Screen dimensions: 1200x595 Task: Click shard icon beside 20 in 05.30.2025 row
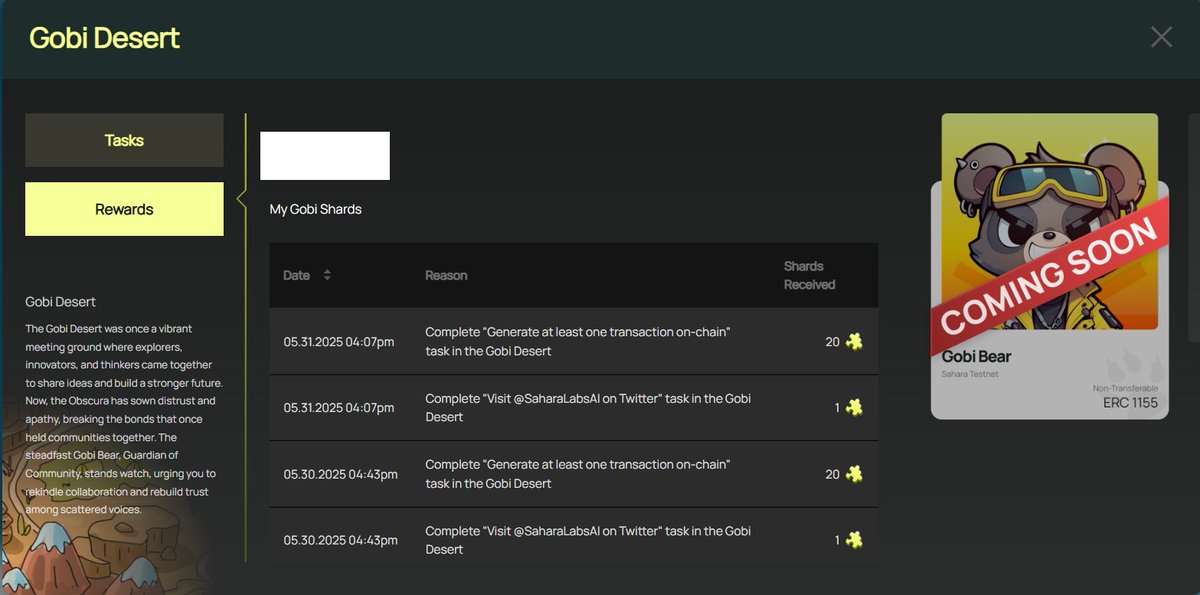pyautogui.click(x=853, y=474)
